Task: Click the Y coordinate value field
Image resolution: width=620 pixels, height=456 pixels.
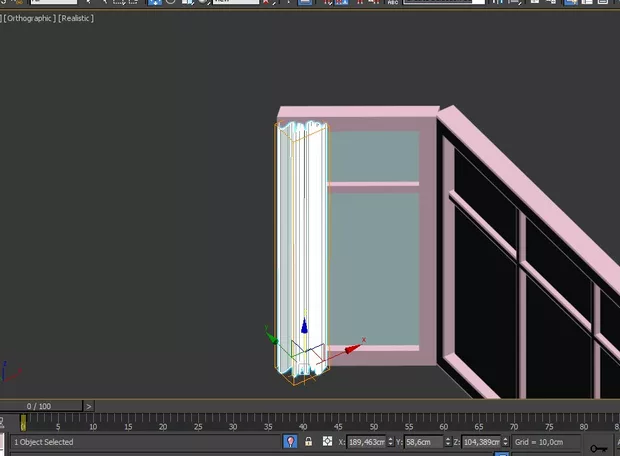Action: (424, 441)
